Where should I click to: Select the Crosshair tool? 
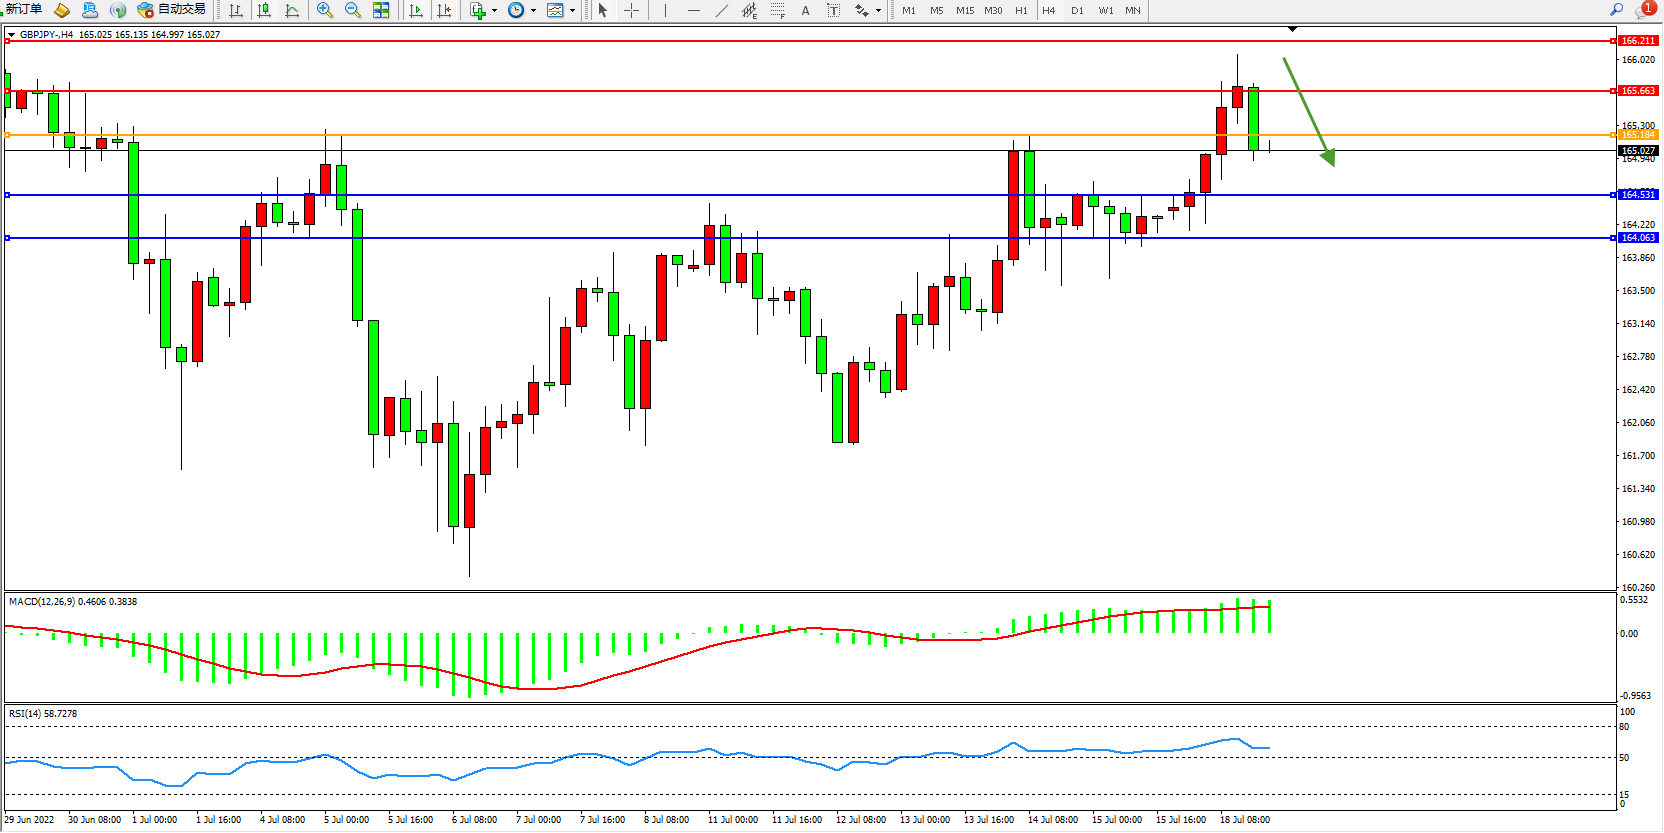631,10
